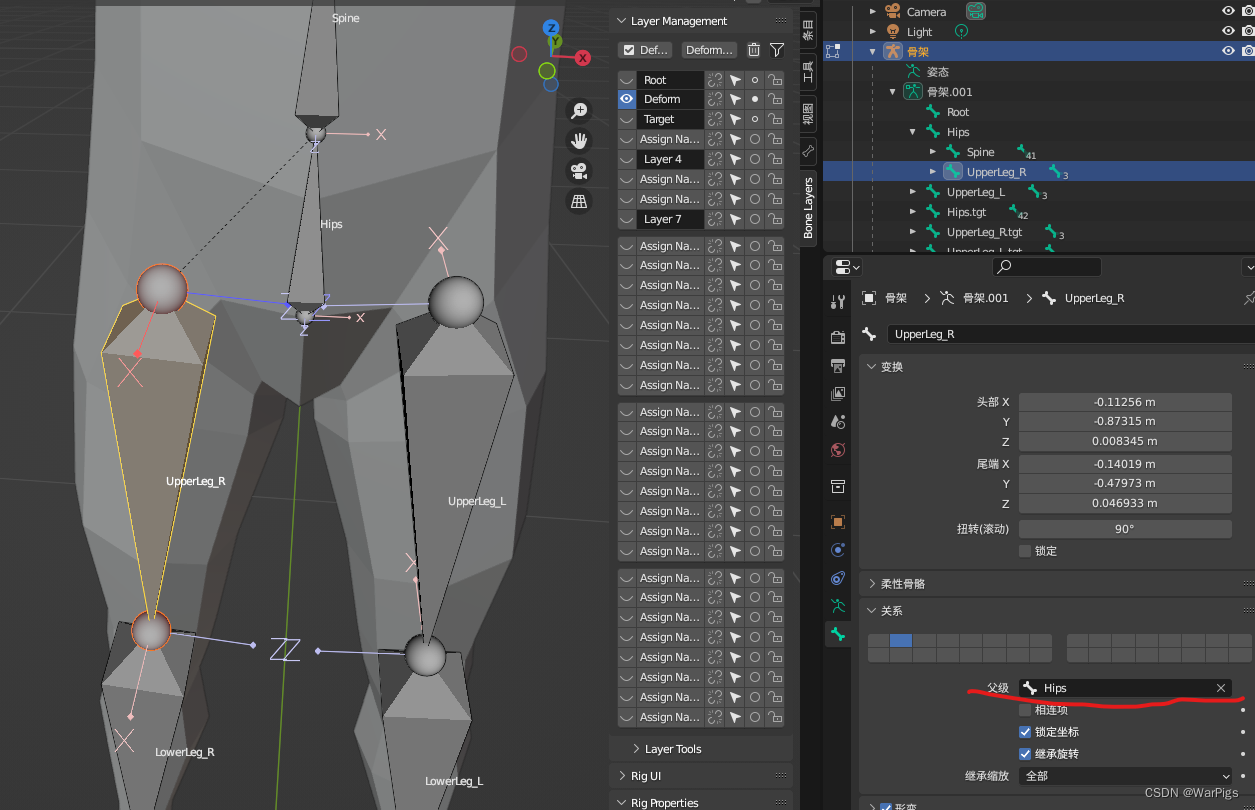Click the 头部 X coordinate field
This screenshot has width=1255, height=810.
[1125, 401]
